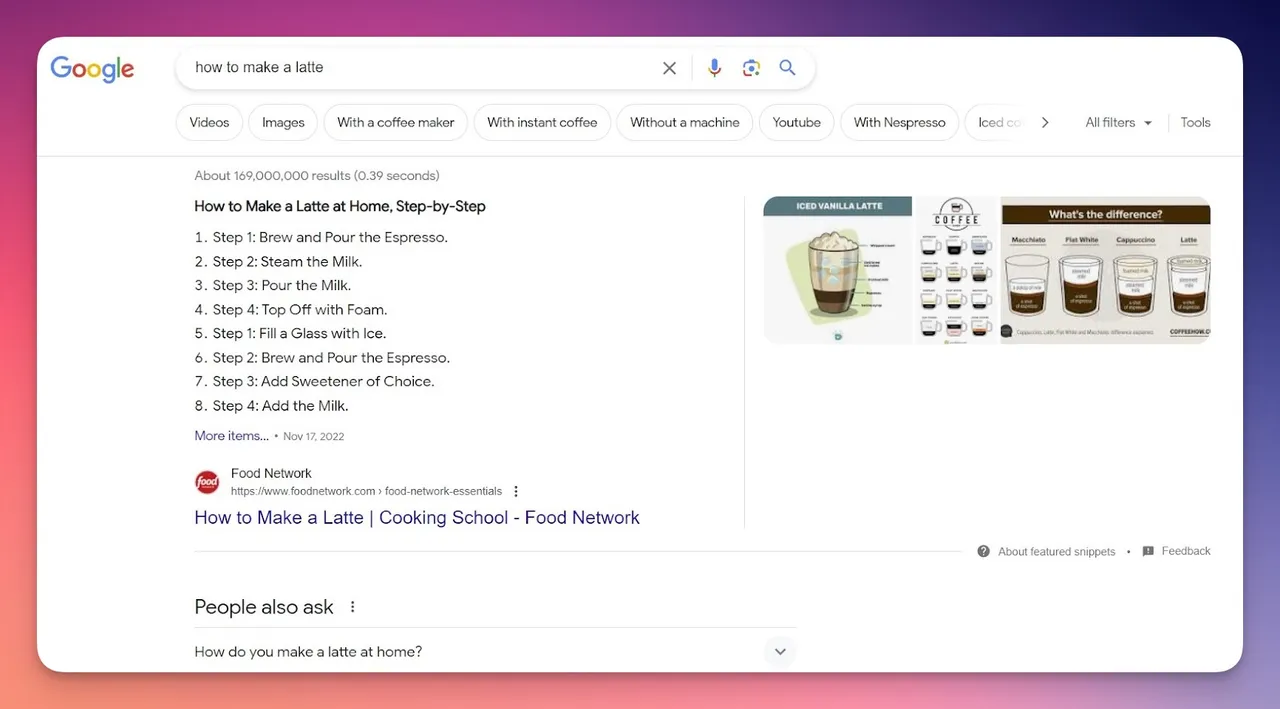Clear the search box with X icon
Viewport: 1280px width, 709px height.
coord(669,68)
